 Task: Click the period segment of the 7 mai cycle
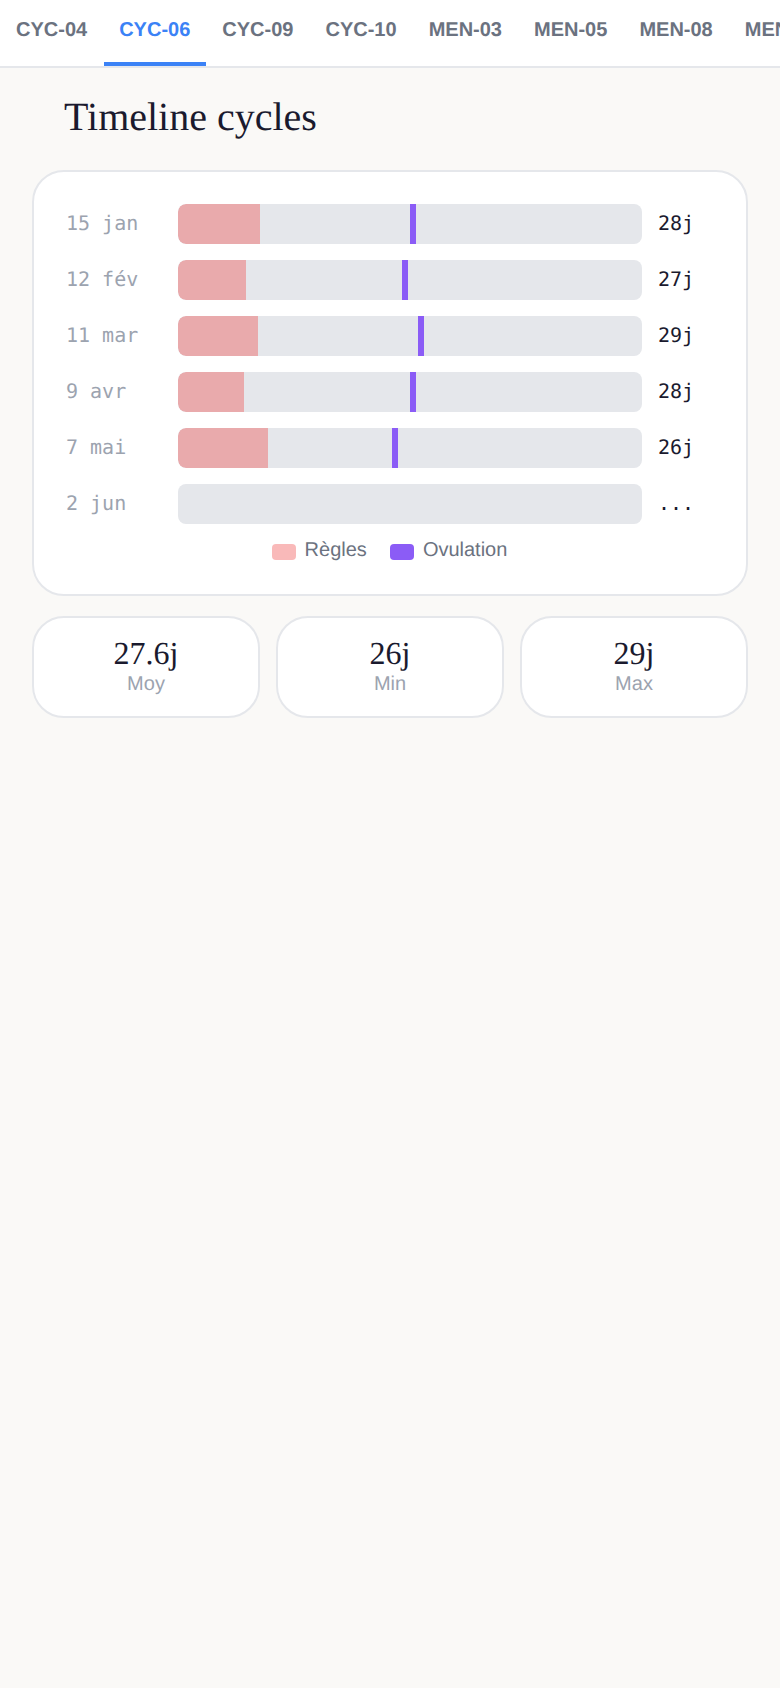pyautogui.click(x=223, y=448)
